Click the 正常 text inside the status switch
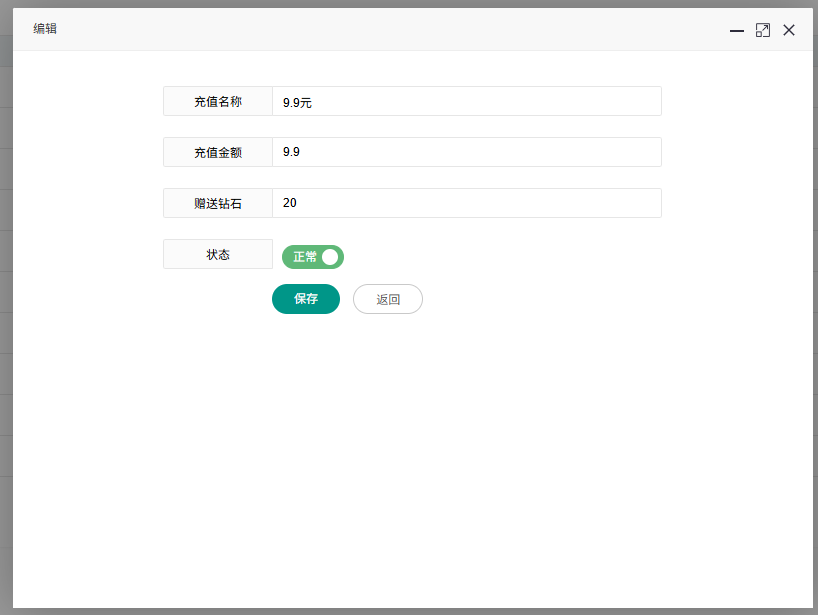This screenshot has height=615, width=818. [304, 257]
